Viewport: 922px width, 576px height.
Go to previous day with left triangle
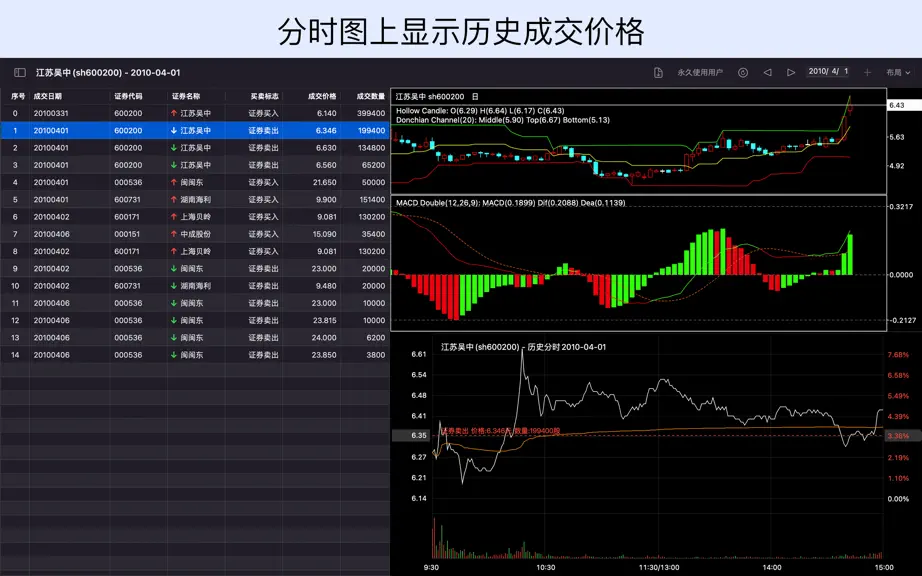coord(767,72)
